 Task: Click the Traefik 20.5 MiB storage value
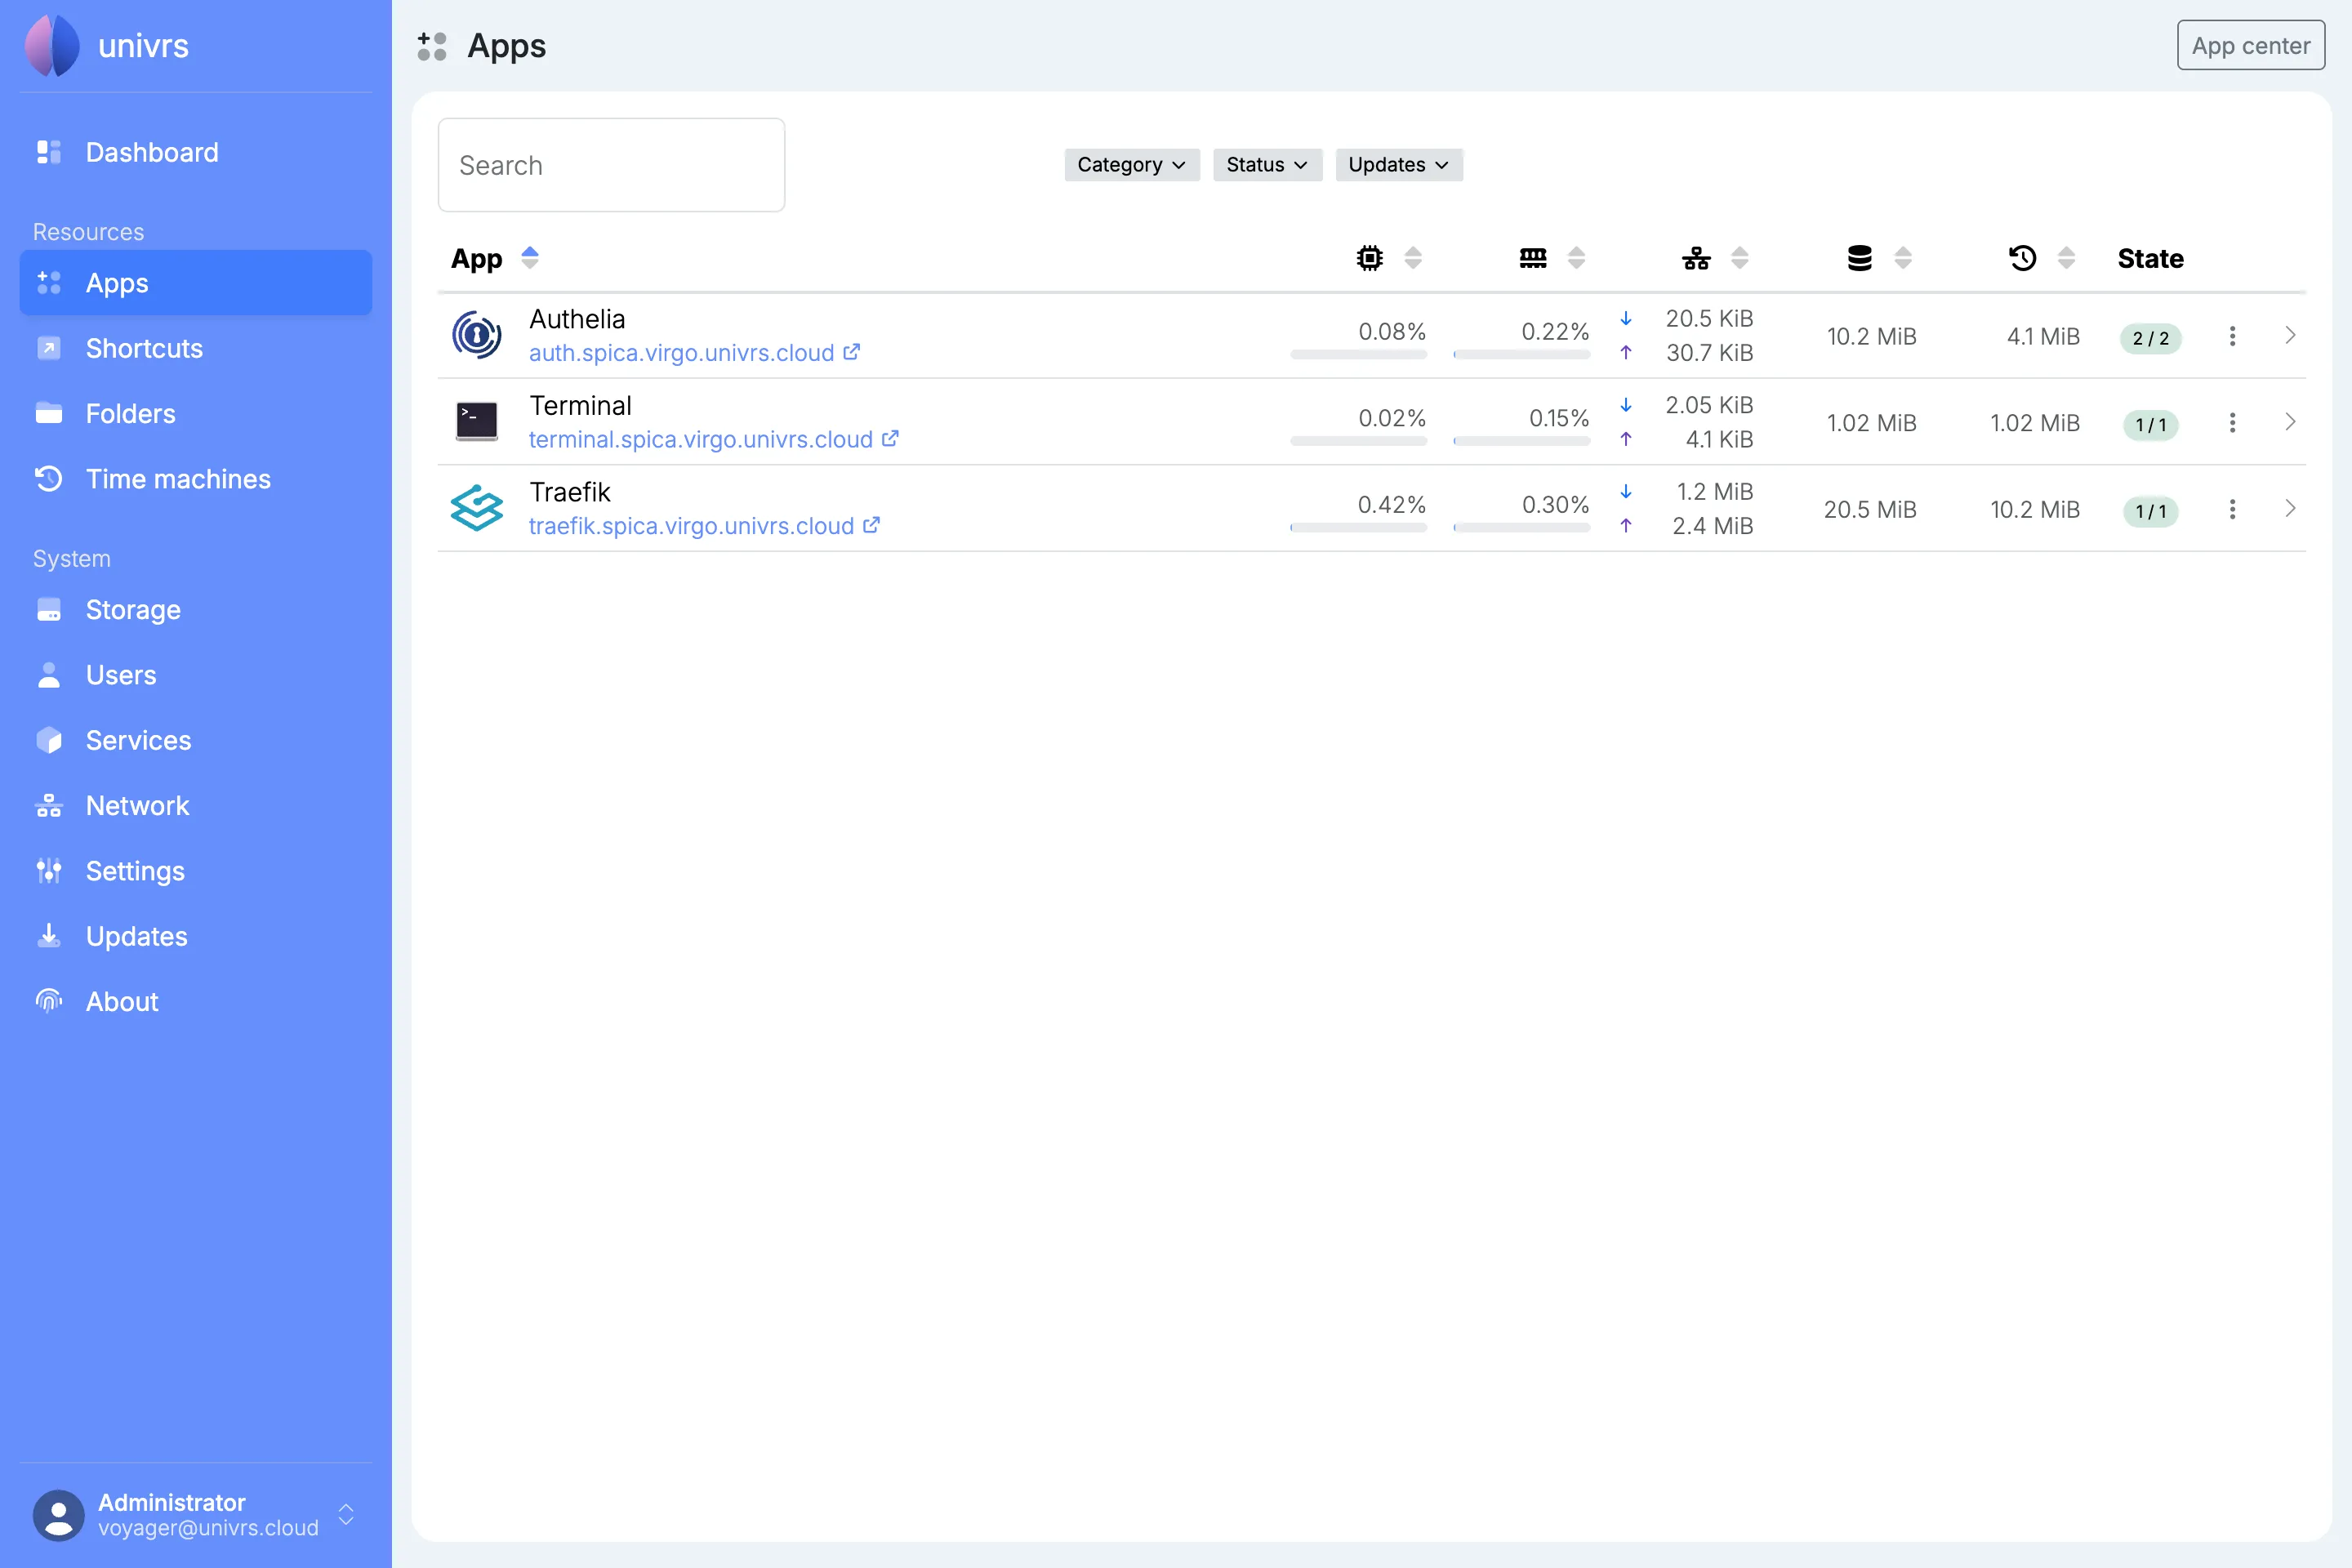tap(1870, 509)
